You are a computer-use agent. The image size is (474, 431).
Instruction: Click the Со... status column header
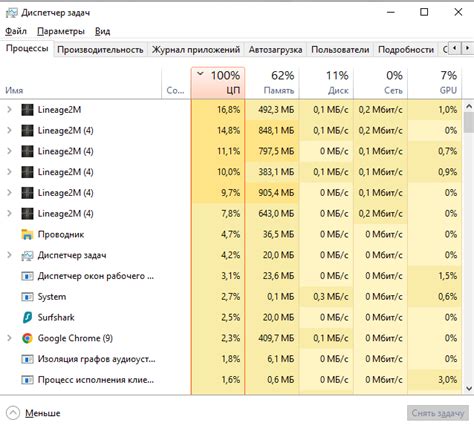176,83
